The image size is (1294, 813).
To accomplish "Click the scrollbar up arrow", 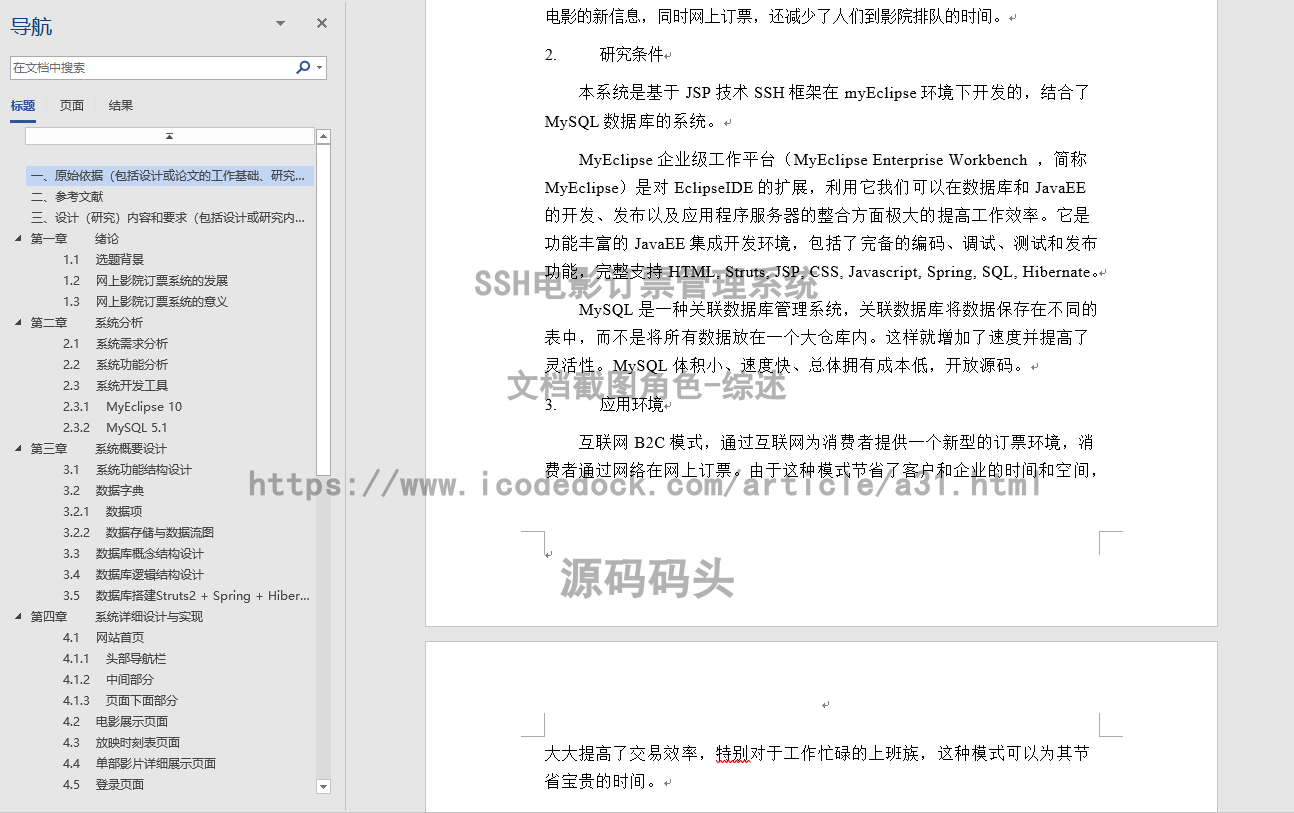I will point(323,135).
